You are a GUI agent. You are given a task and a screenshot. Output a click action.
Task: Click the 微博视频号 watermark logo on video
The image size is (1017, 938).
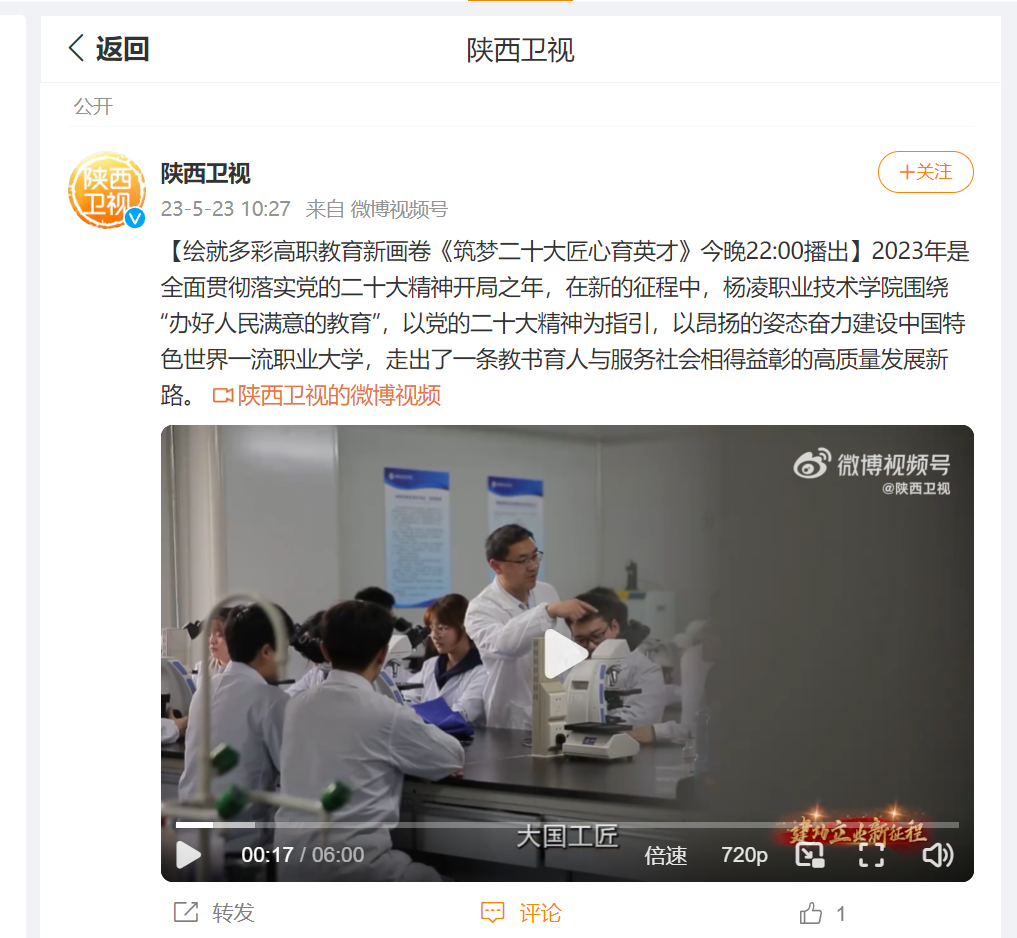click(x=872, y=470)
